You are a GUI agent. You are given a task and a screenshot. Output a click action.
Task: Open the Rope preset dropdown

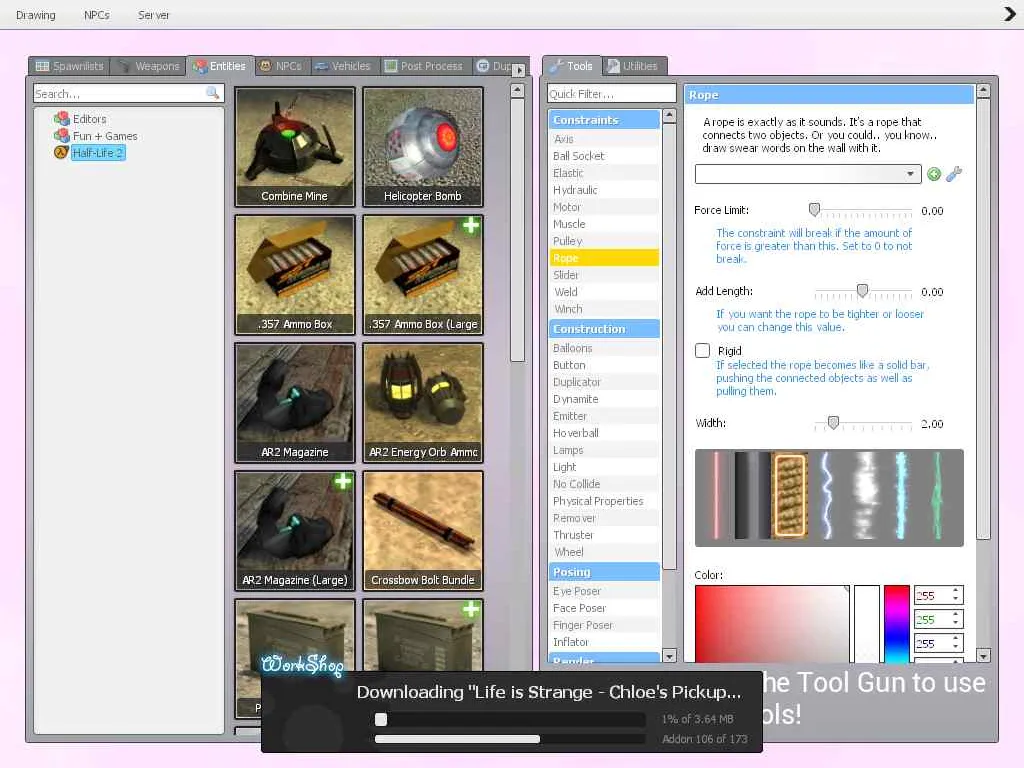click(808, 174)
